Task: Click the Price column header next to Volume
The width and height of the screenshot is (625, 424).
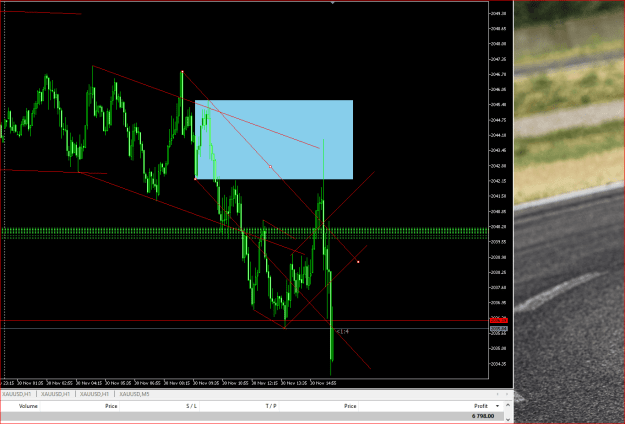Action: pyautogui.click(x=111, y=406)
